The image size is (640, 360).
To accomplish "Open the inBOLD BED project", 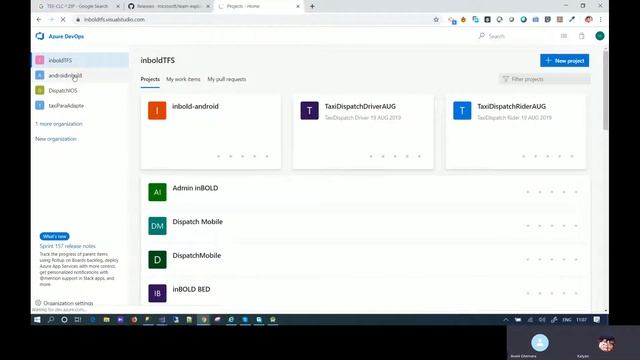I will pos(365,292).
